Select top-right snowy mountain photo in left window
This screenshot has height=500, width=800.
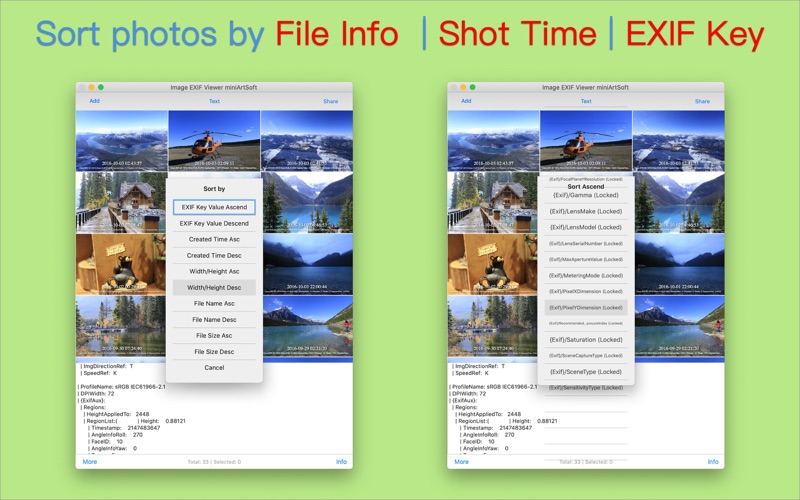tap(307, 141)
